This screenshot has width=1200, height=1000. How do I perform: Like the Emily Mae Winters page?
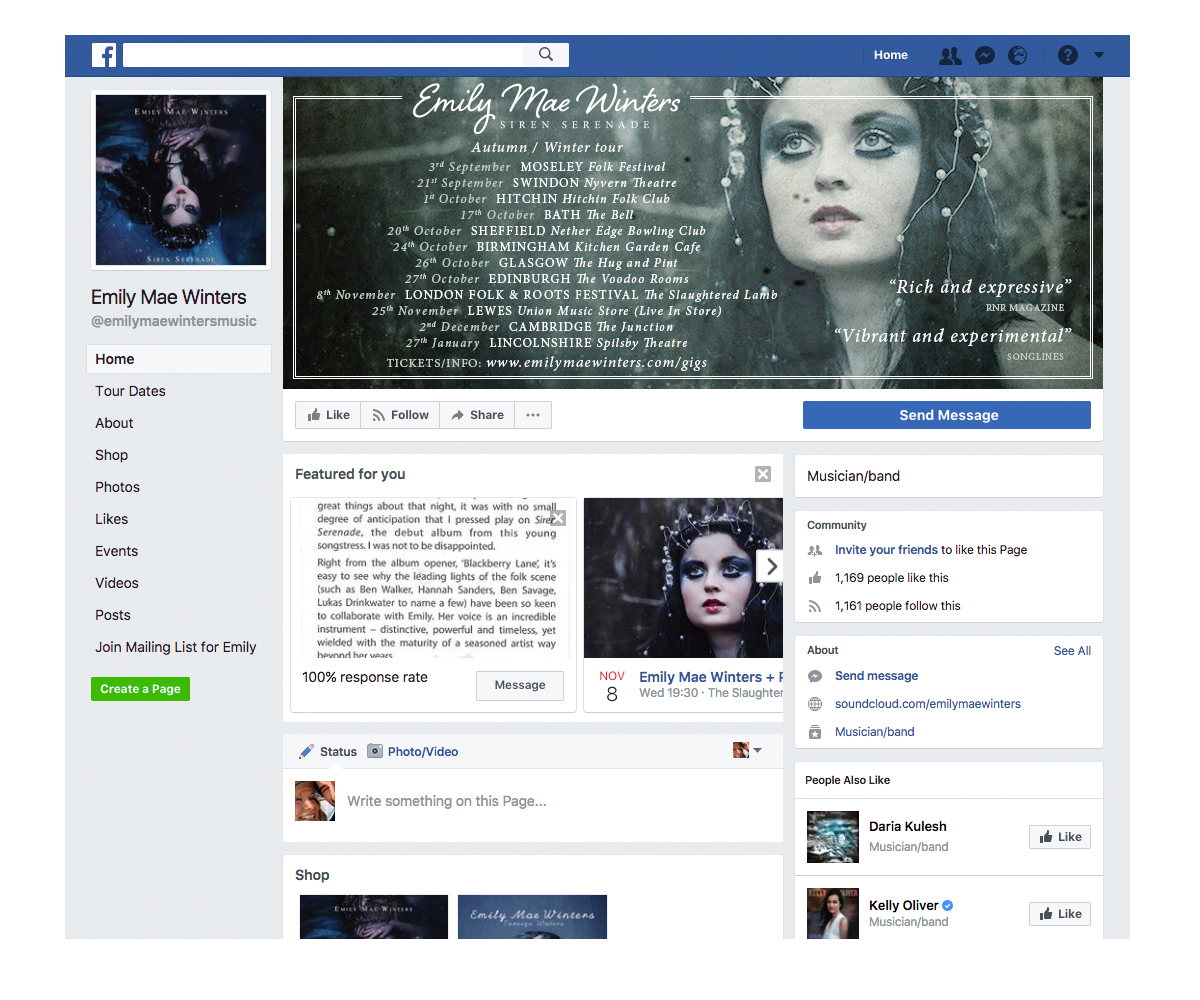point(328,415)
